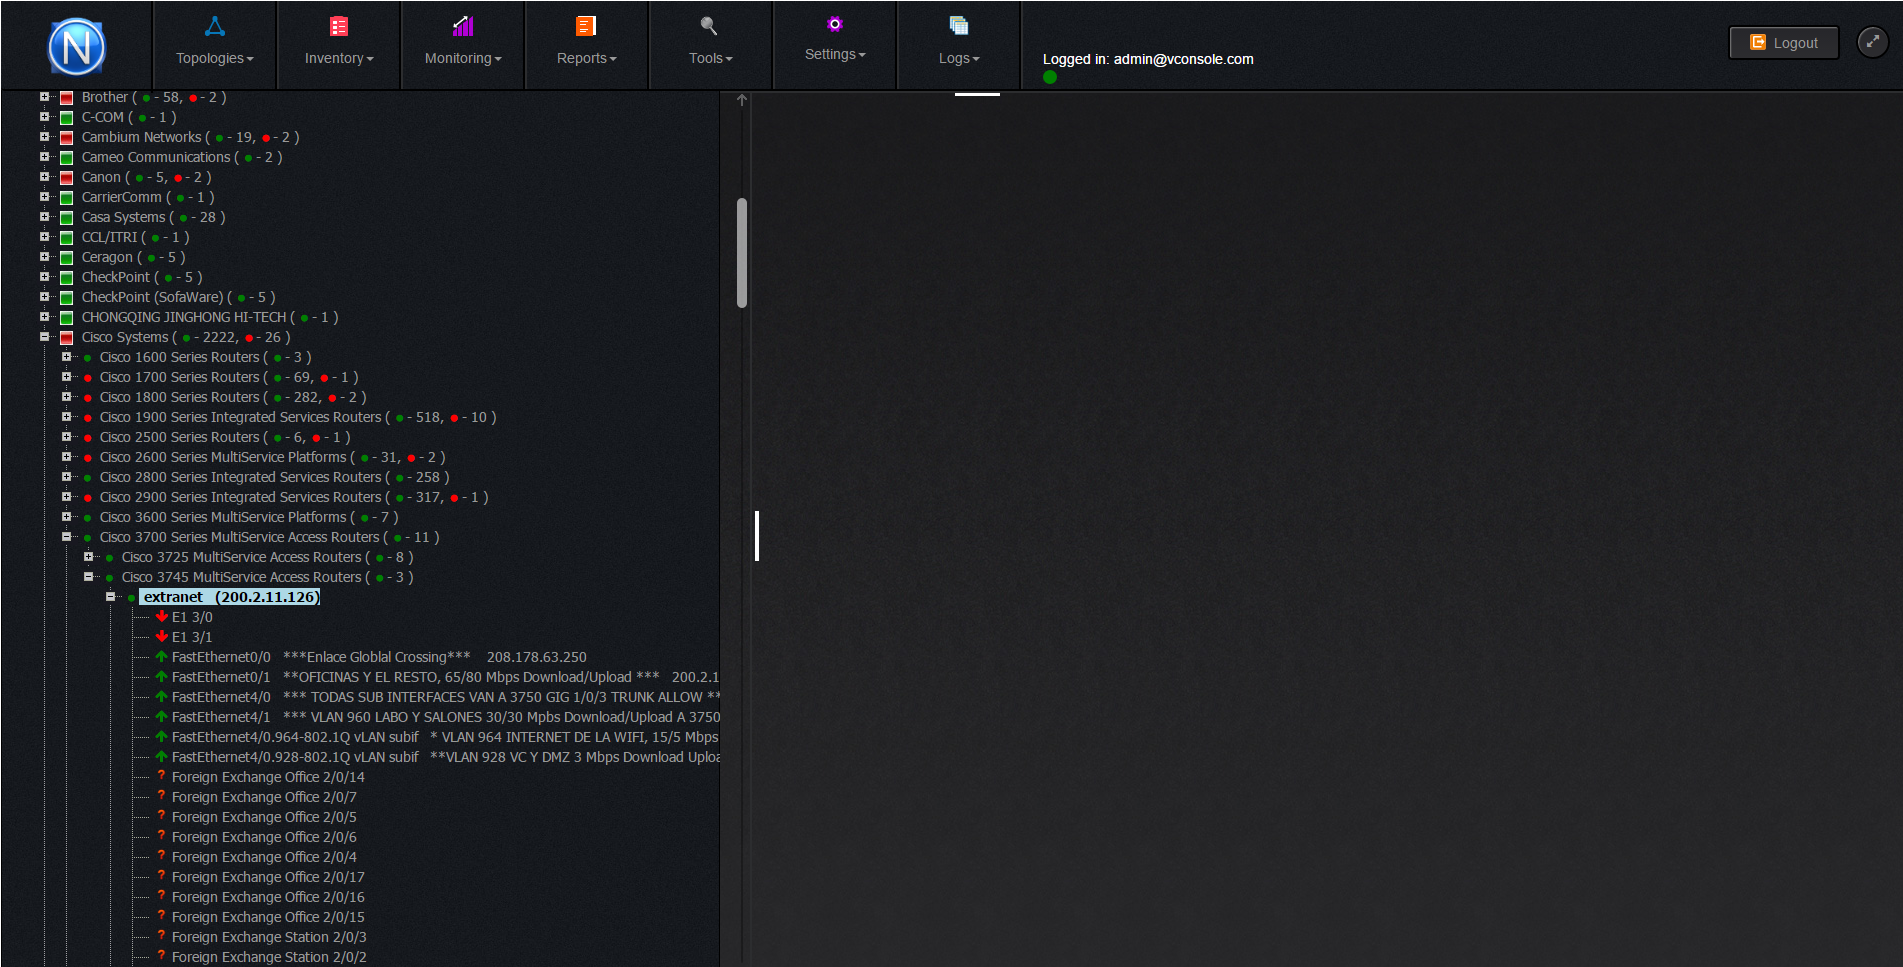Select Cameo Communications vendor
The height and width of the screenshot is (967, 1903).
pyautogui.click(x=182, y=157)
